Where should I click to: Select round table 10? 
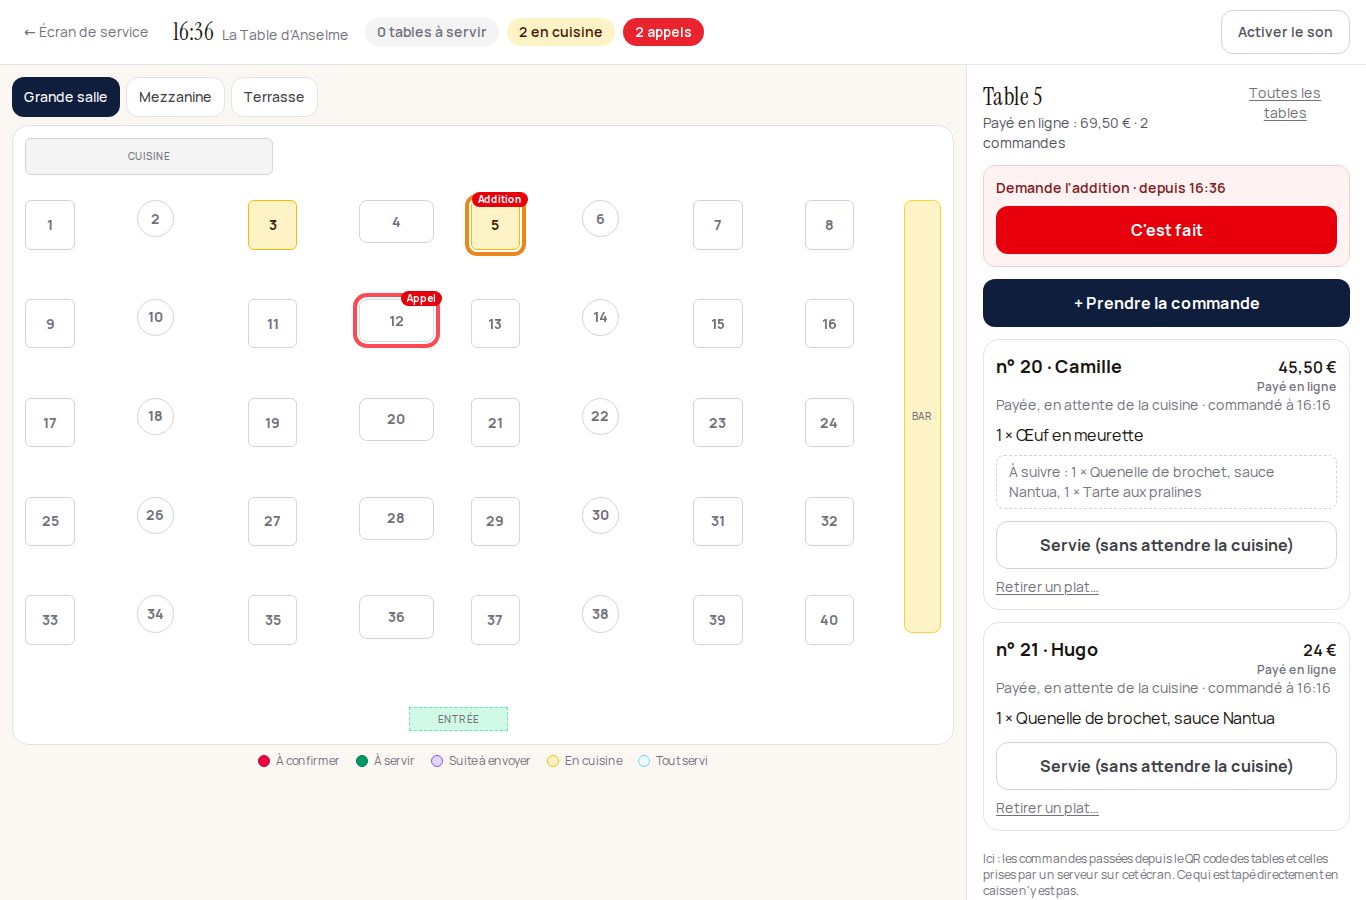pos(155,317)
